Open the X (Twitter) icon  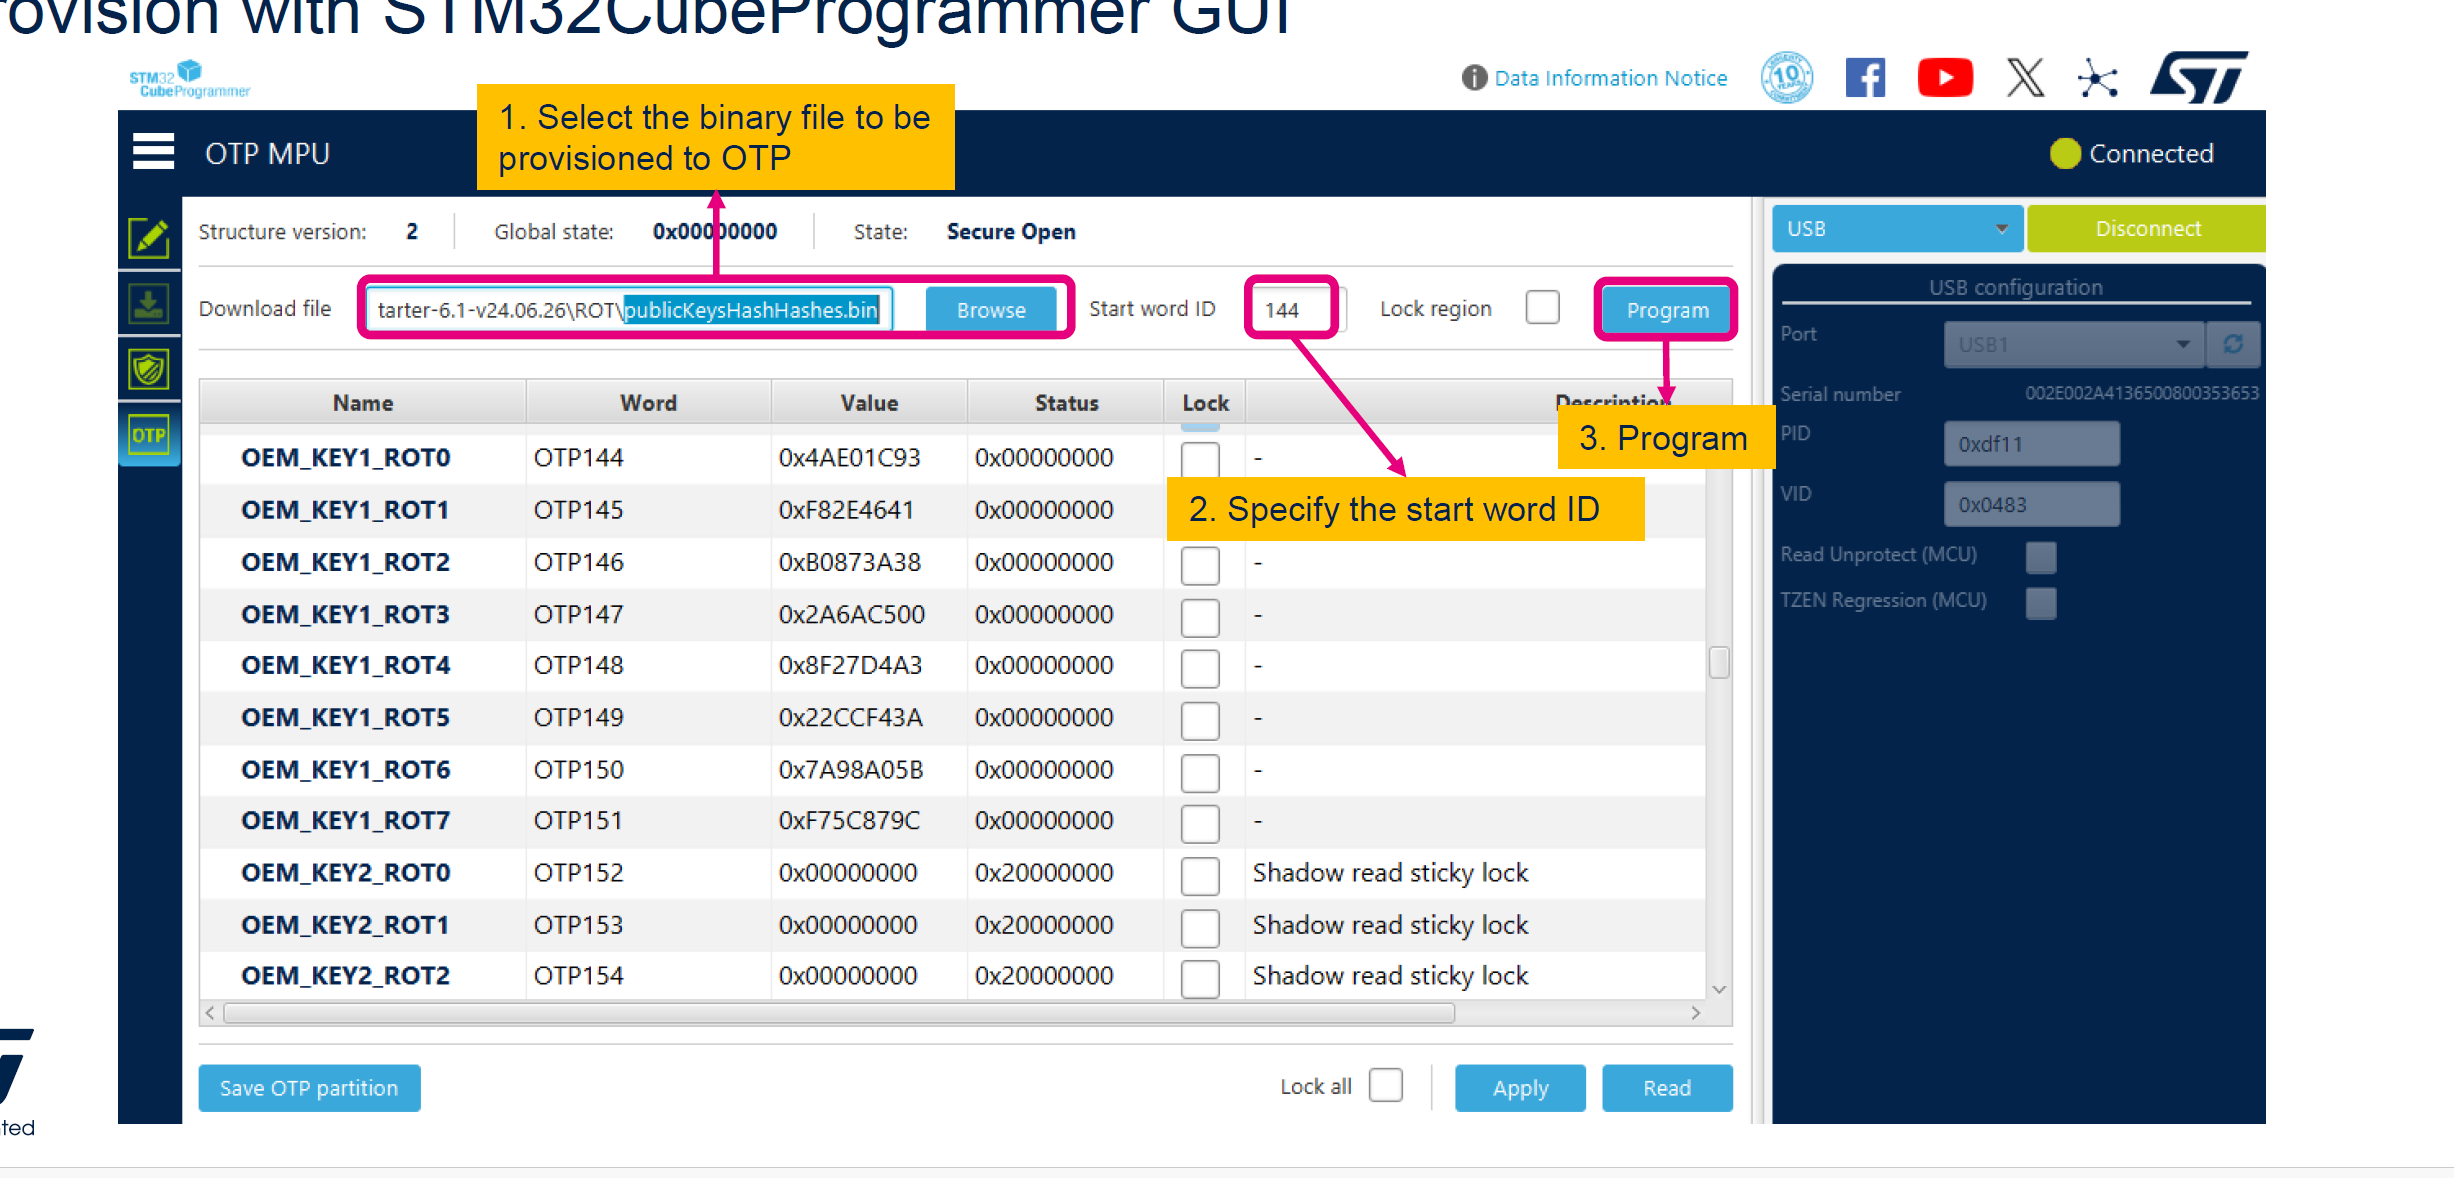tap(2025, 78)
